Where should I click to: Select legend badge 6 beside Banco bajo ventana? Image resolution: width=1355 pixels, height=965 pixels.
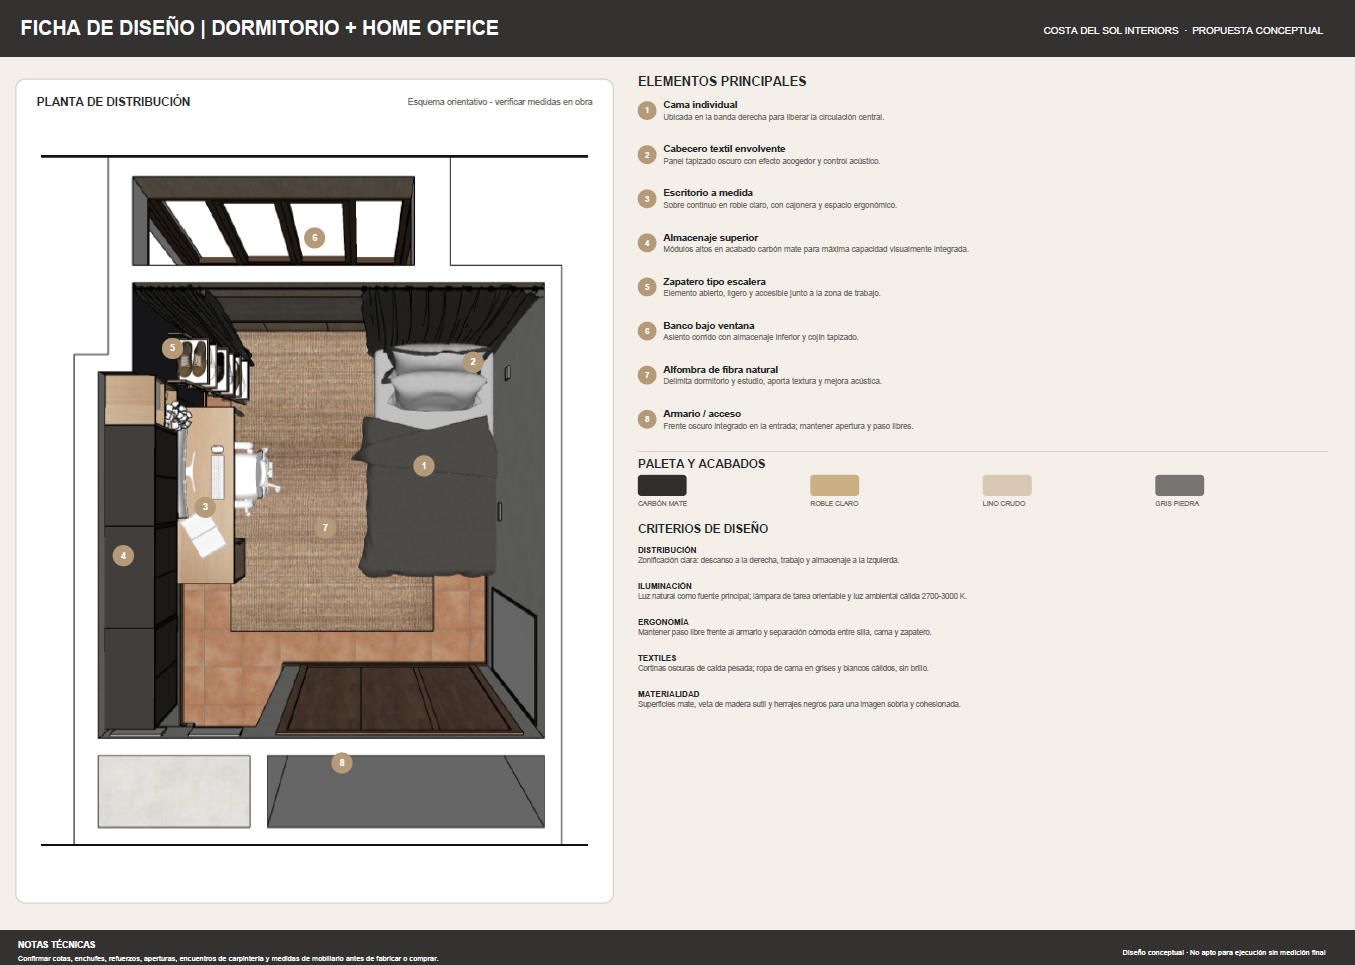click(647, 330)
